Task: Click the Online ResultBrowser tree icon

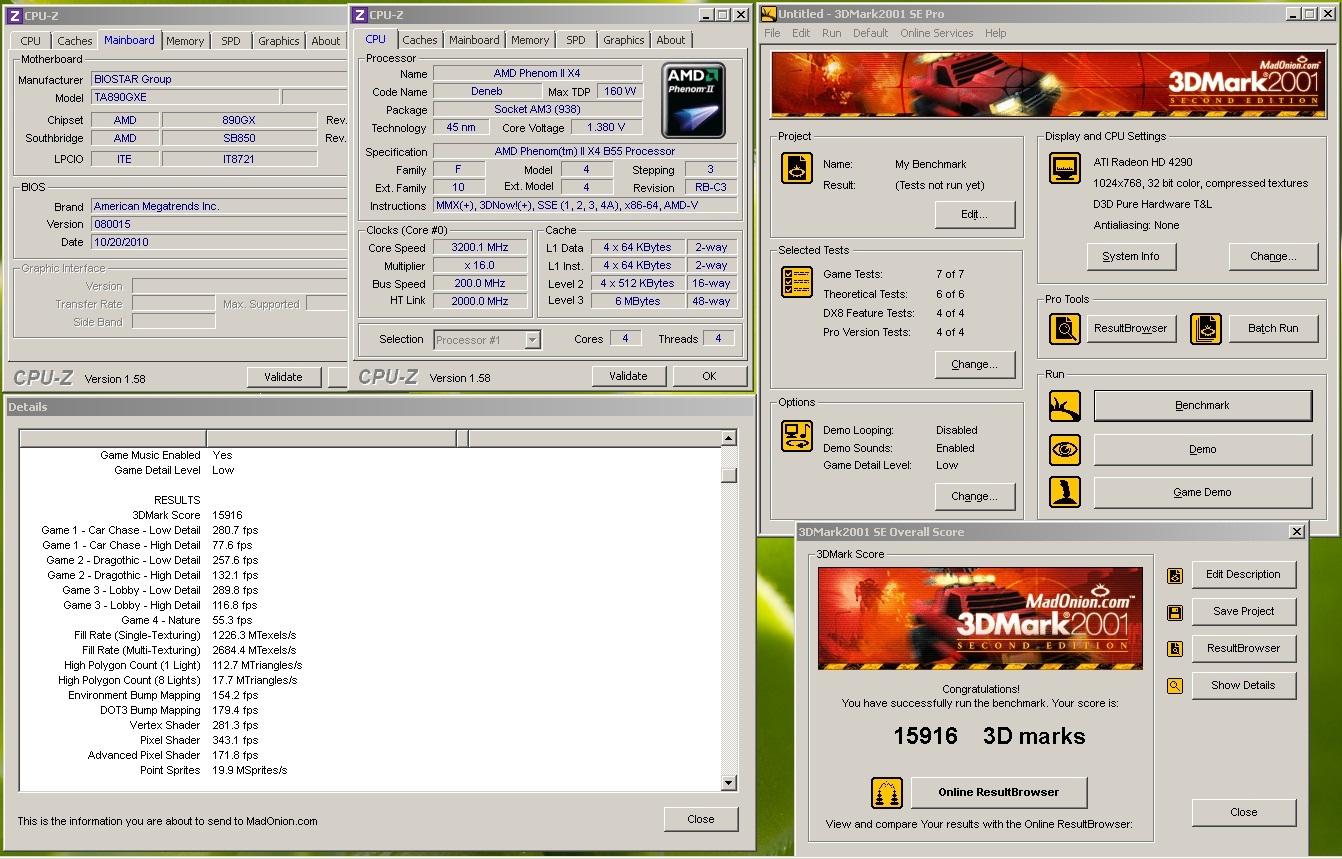Action: [887, 792]
